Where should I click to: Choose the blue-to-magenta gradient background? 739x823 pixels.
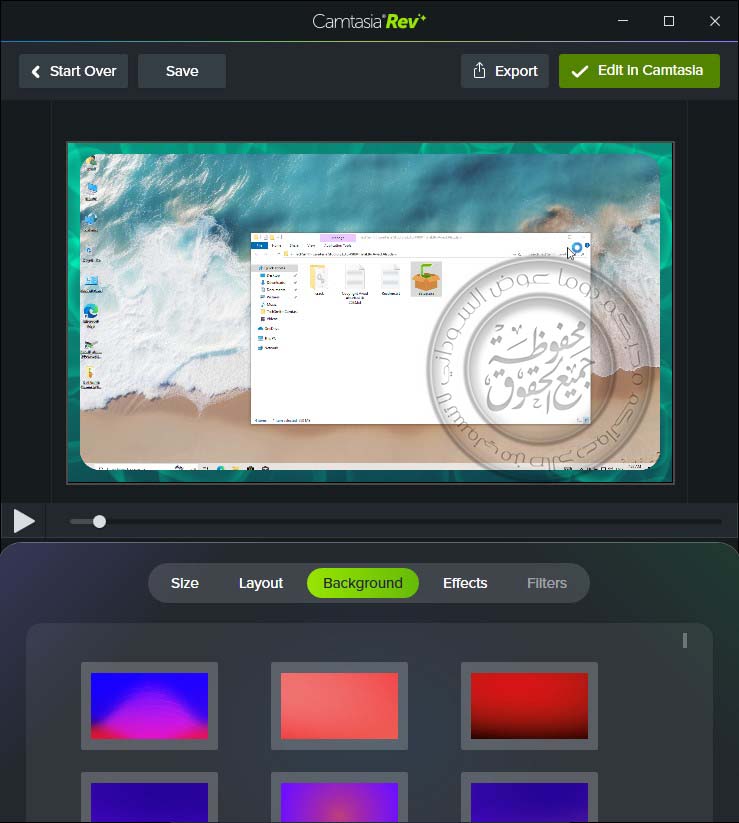[x=149, y=706]
